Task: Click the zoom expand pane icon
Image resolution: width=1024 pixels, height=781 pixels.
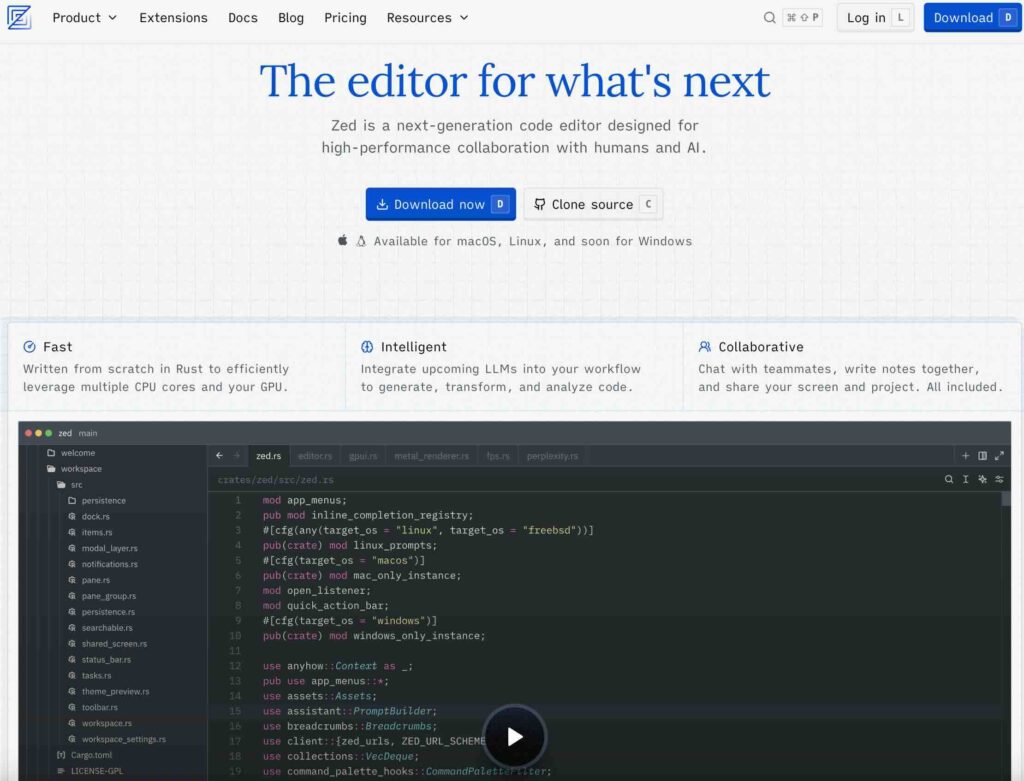Action: click(x=999, y=455)
